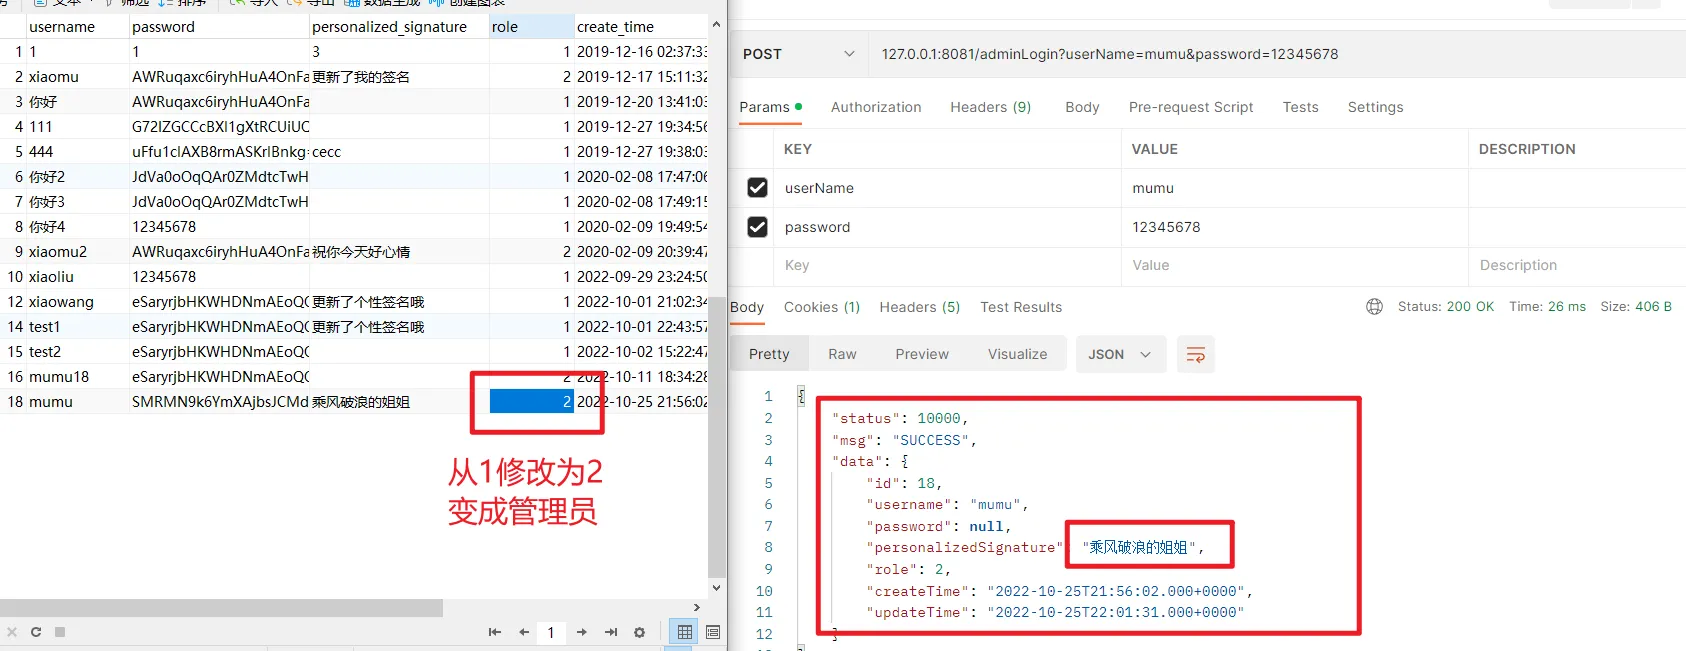The height and width of the screenshot is (651, 1686).
Task: Select the Pretty view button
Action: point(769,354)
